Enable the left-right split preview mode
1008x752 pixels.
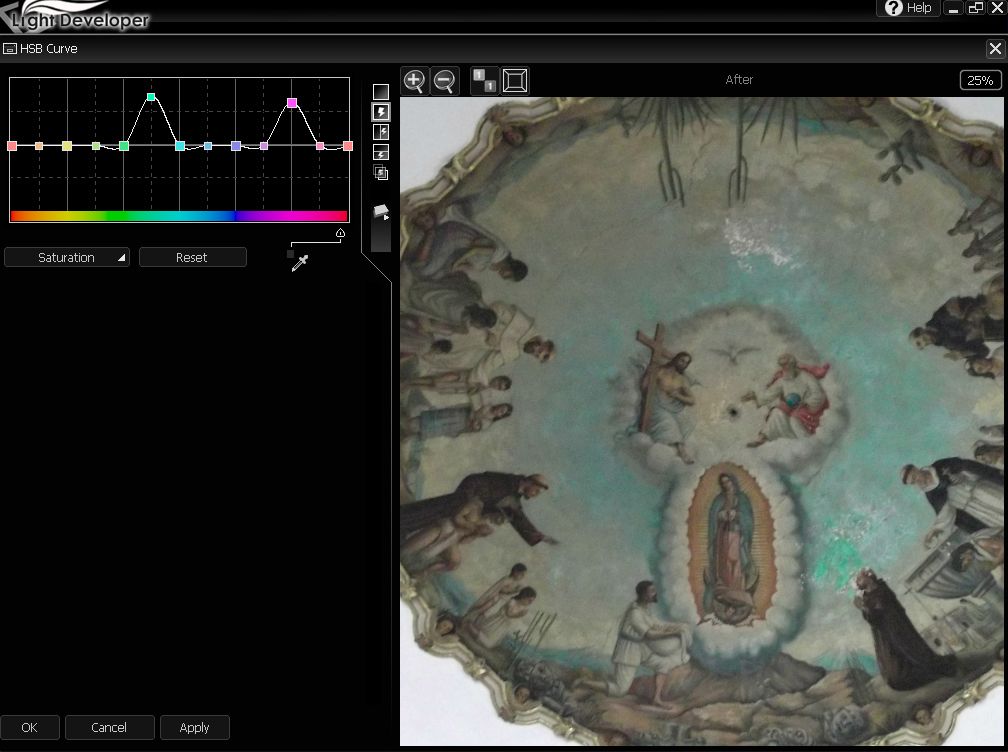click(381, 132)
